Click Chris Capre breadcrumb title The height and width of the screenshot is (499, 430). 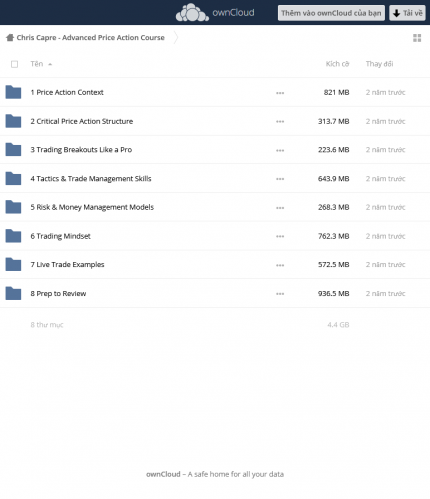coord(91,37)
